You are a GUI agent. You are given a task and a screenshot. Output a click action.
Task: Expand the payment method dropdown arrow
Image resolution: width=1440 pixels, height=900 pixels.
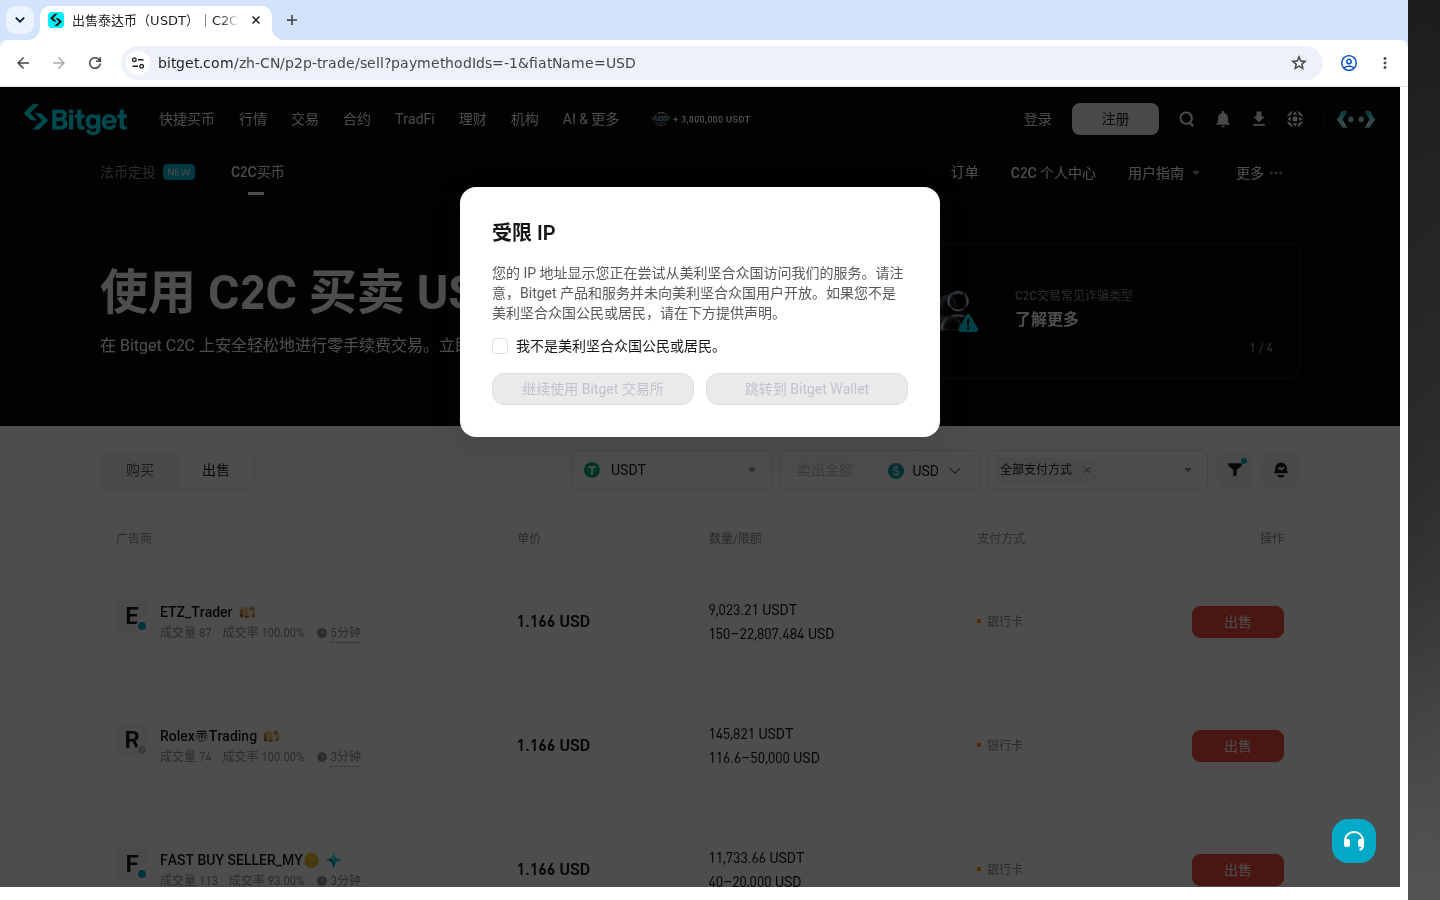pos(1188,470)
